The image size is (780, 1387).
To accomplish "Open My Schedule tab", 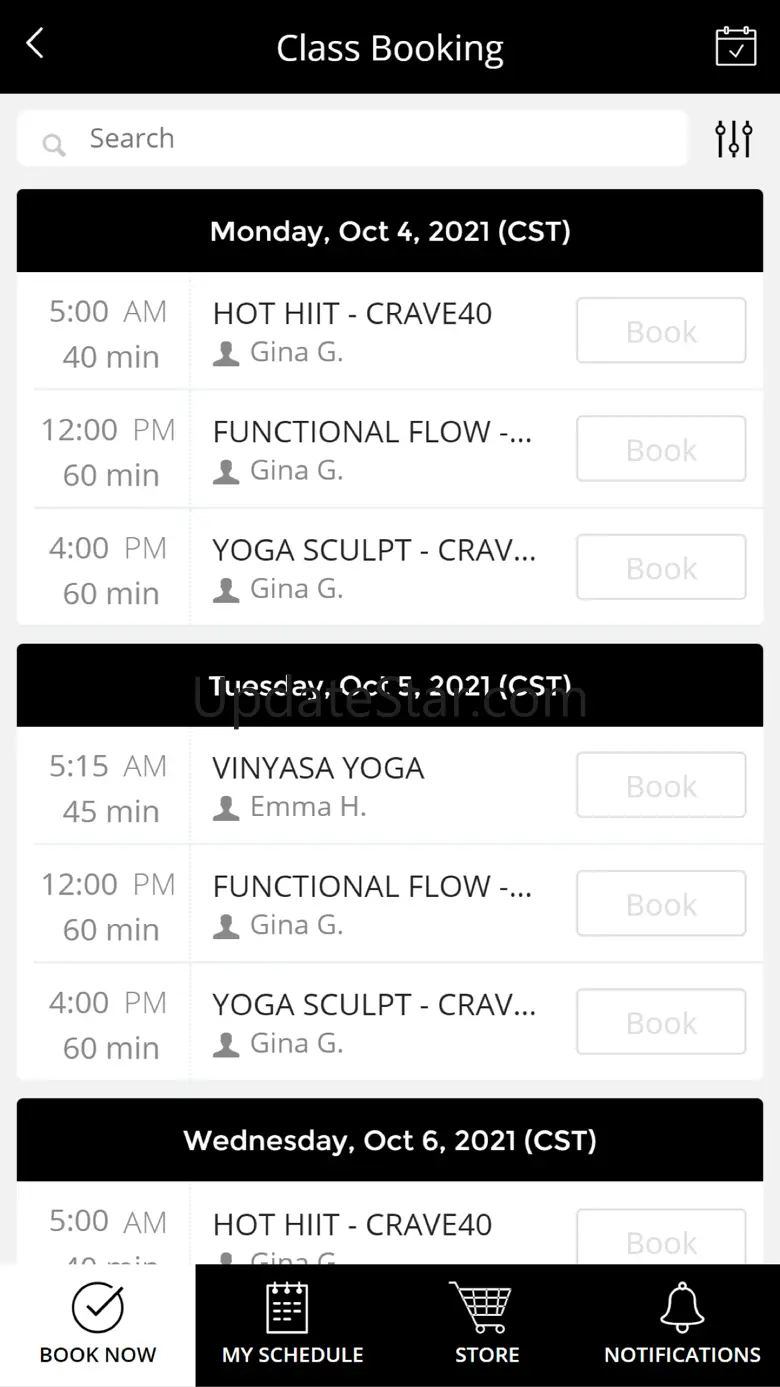I will click(293, 1325).
